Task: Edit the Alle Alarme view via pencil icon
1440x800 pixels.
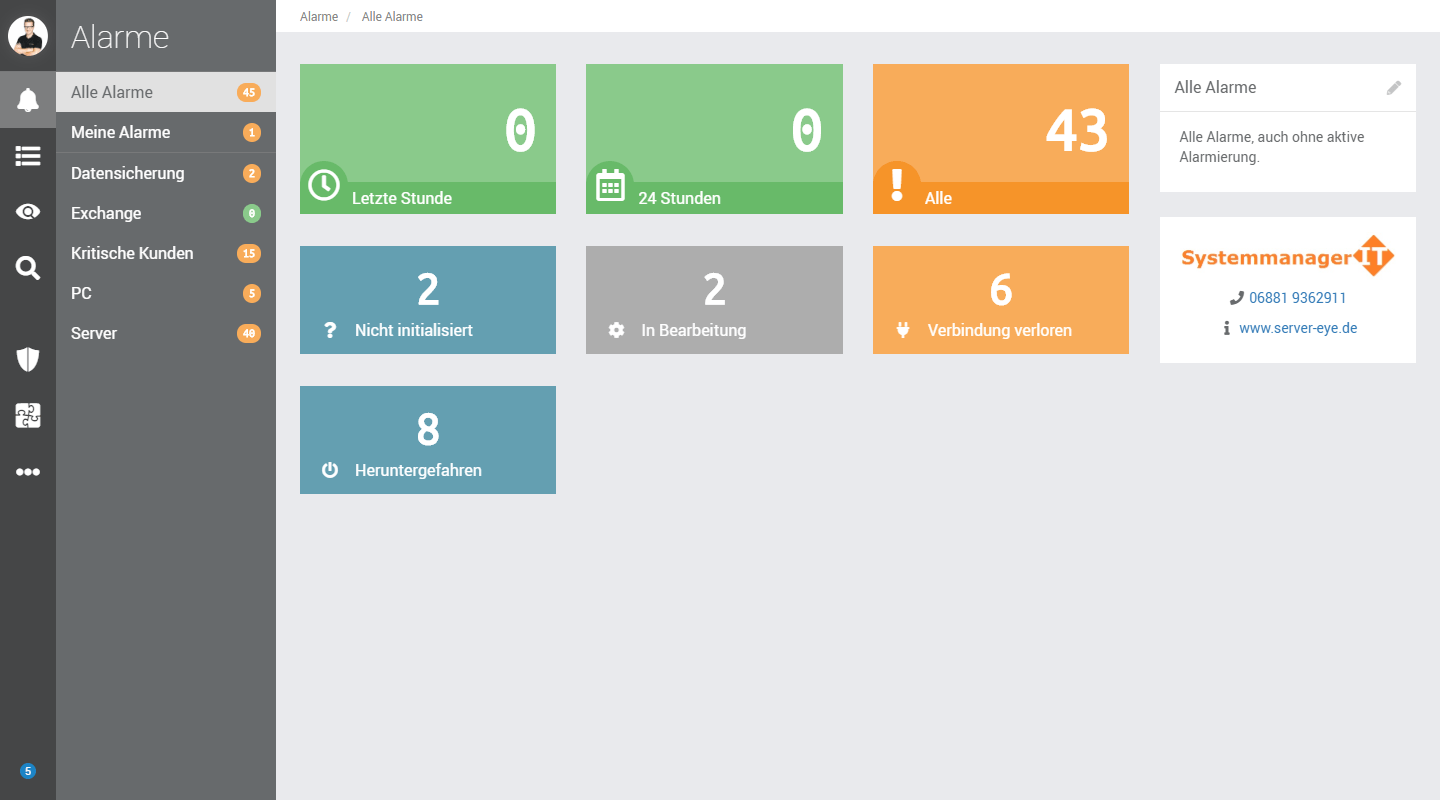Action: click(x=1394, y=87)
